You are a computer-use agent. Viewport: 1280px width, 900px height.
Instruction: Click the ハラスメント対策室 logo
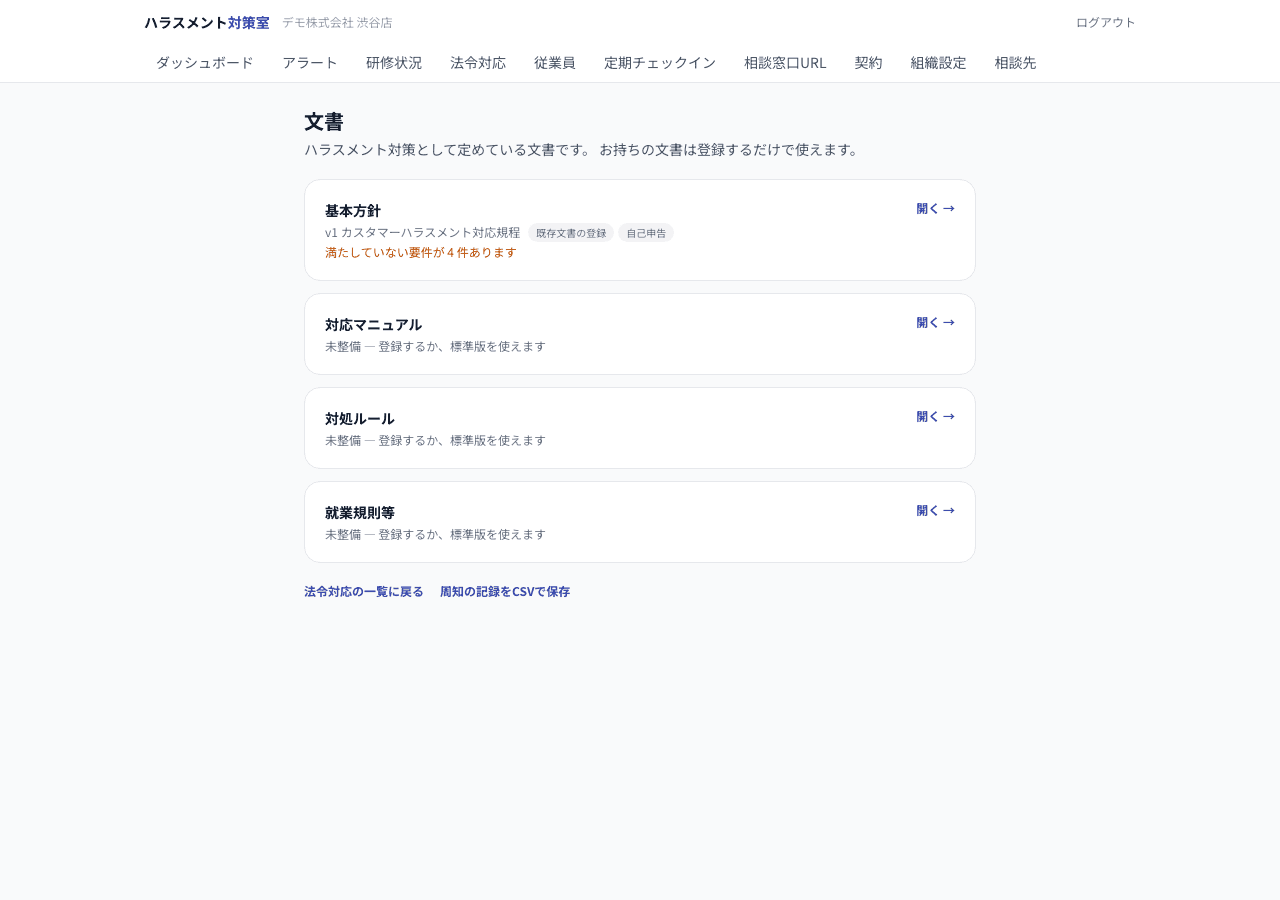point(207,22)
